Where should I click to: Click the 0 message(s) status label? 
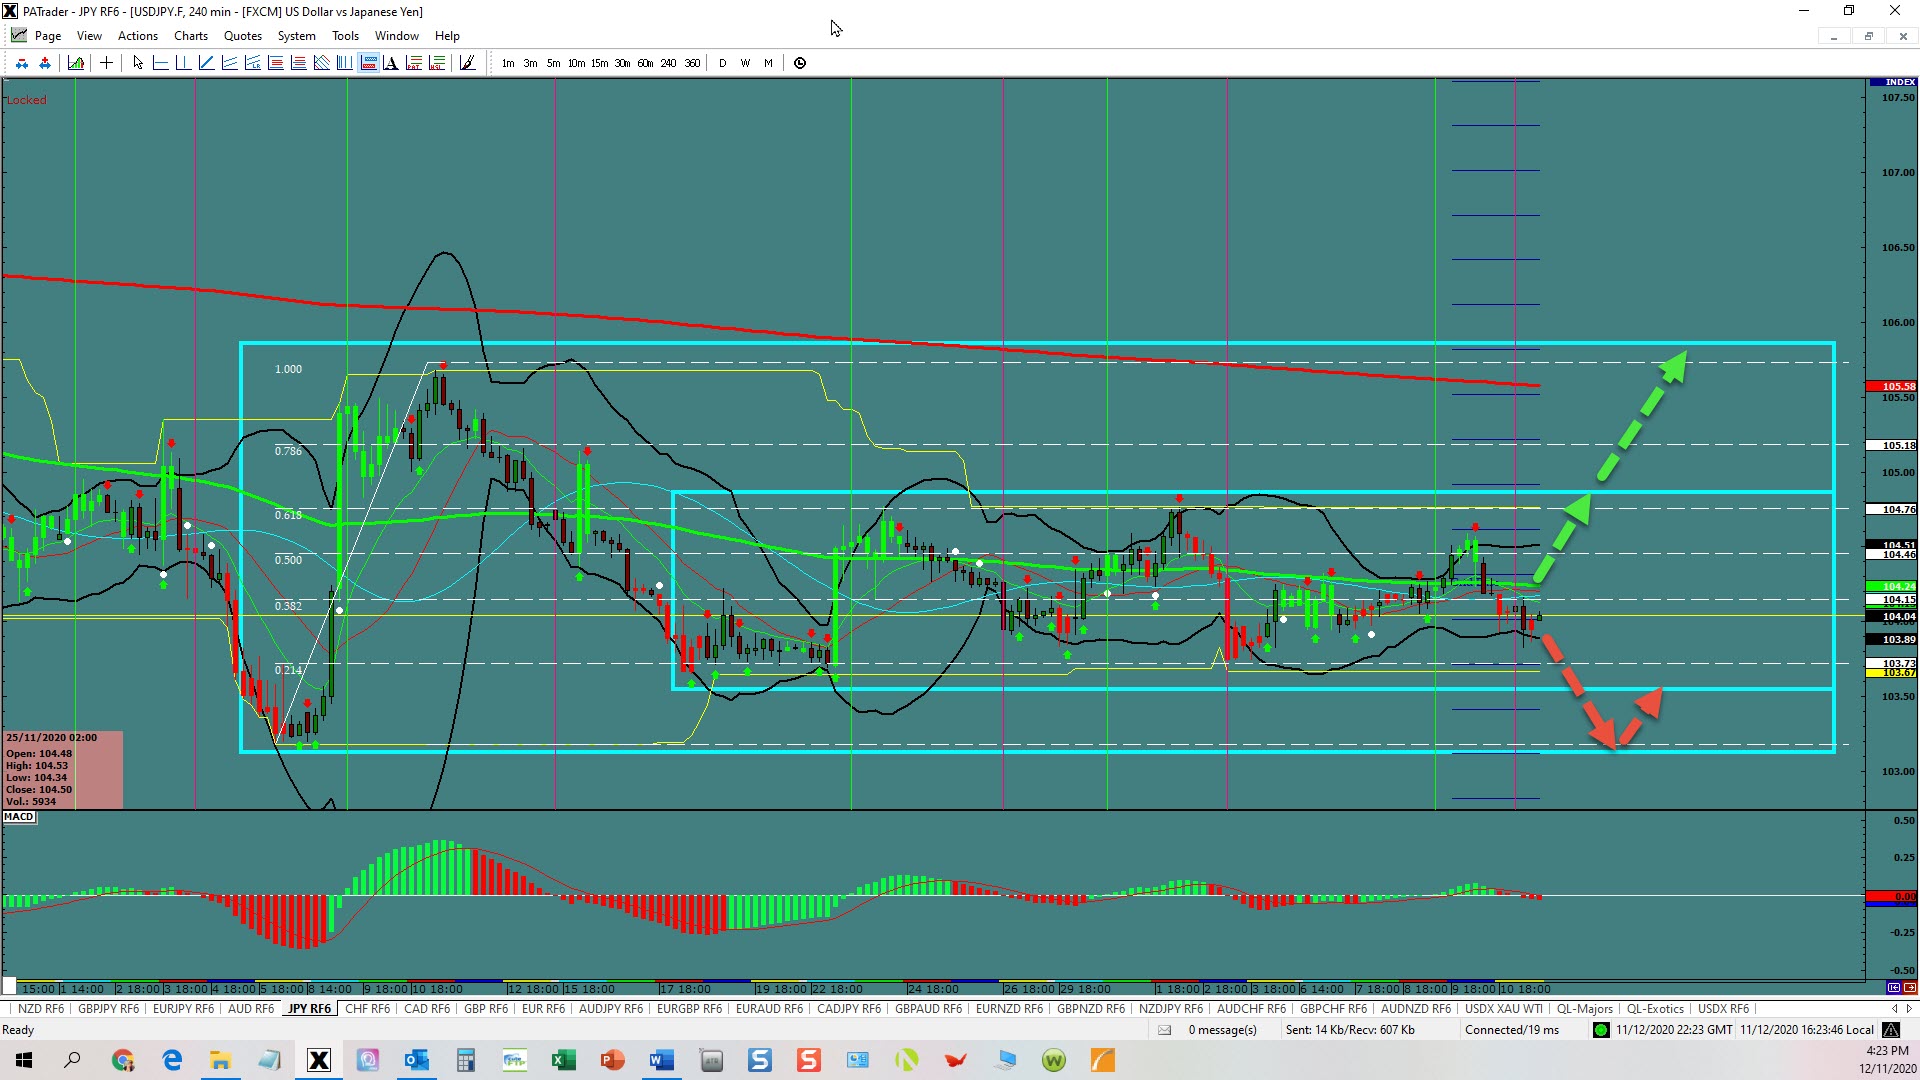pos(1222,1030)
